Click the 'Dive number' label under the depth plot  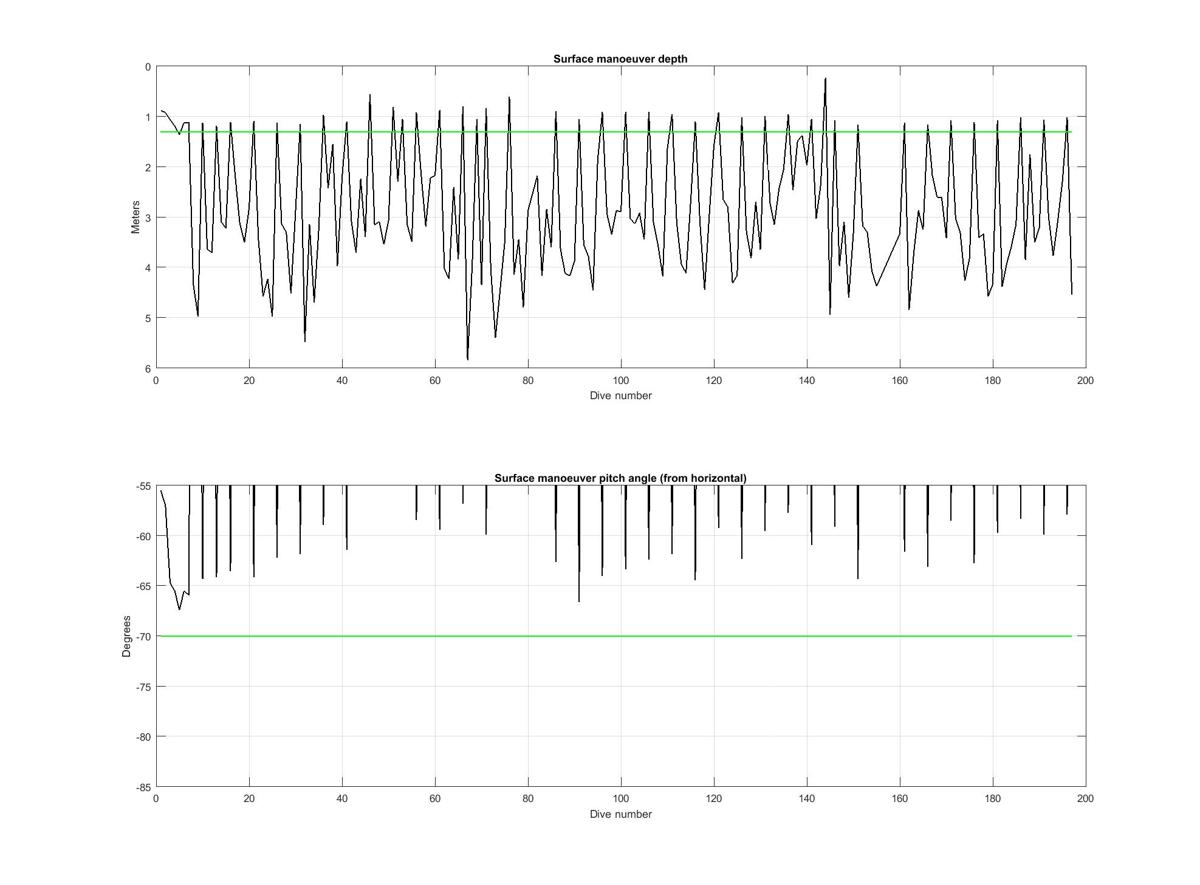click(620, 395)
